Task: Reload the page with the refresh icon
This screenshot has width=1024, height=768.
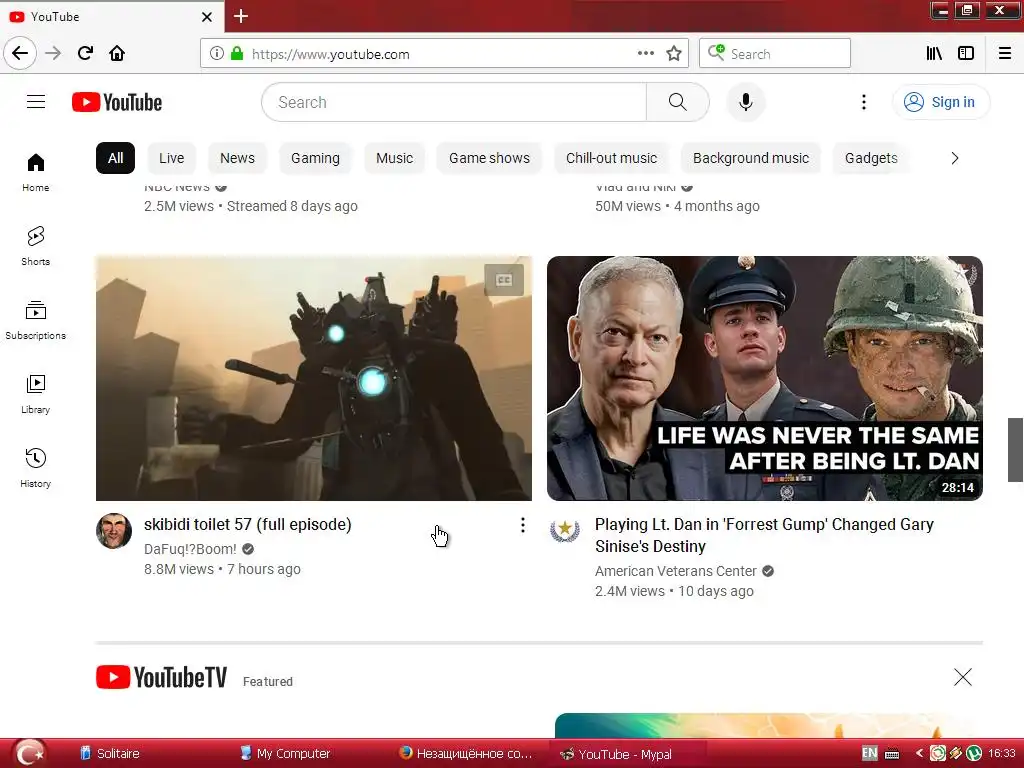Action: pyautogui.click(x=85, y=53)
